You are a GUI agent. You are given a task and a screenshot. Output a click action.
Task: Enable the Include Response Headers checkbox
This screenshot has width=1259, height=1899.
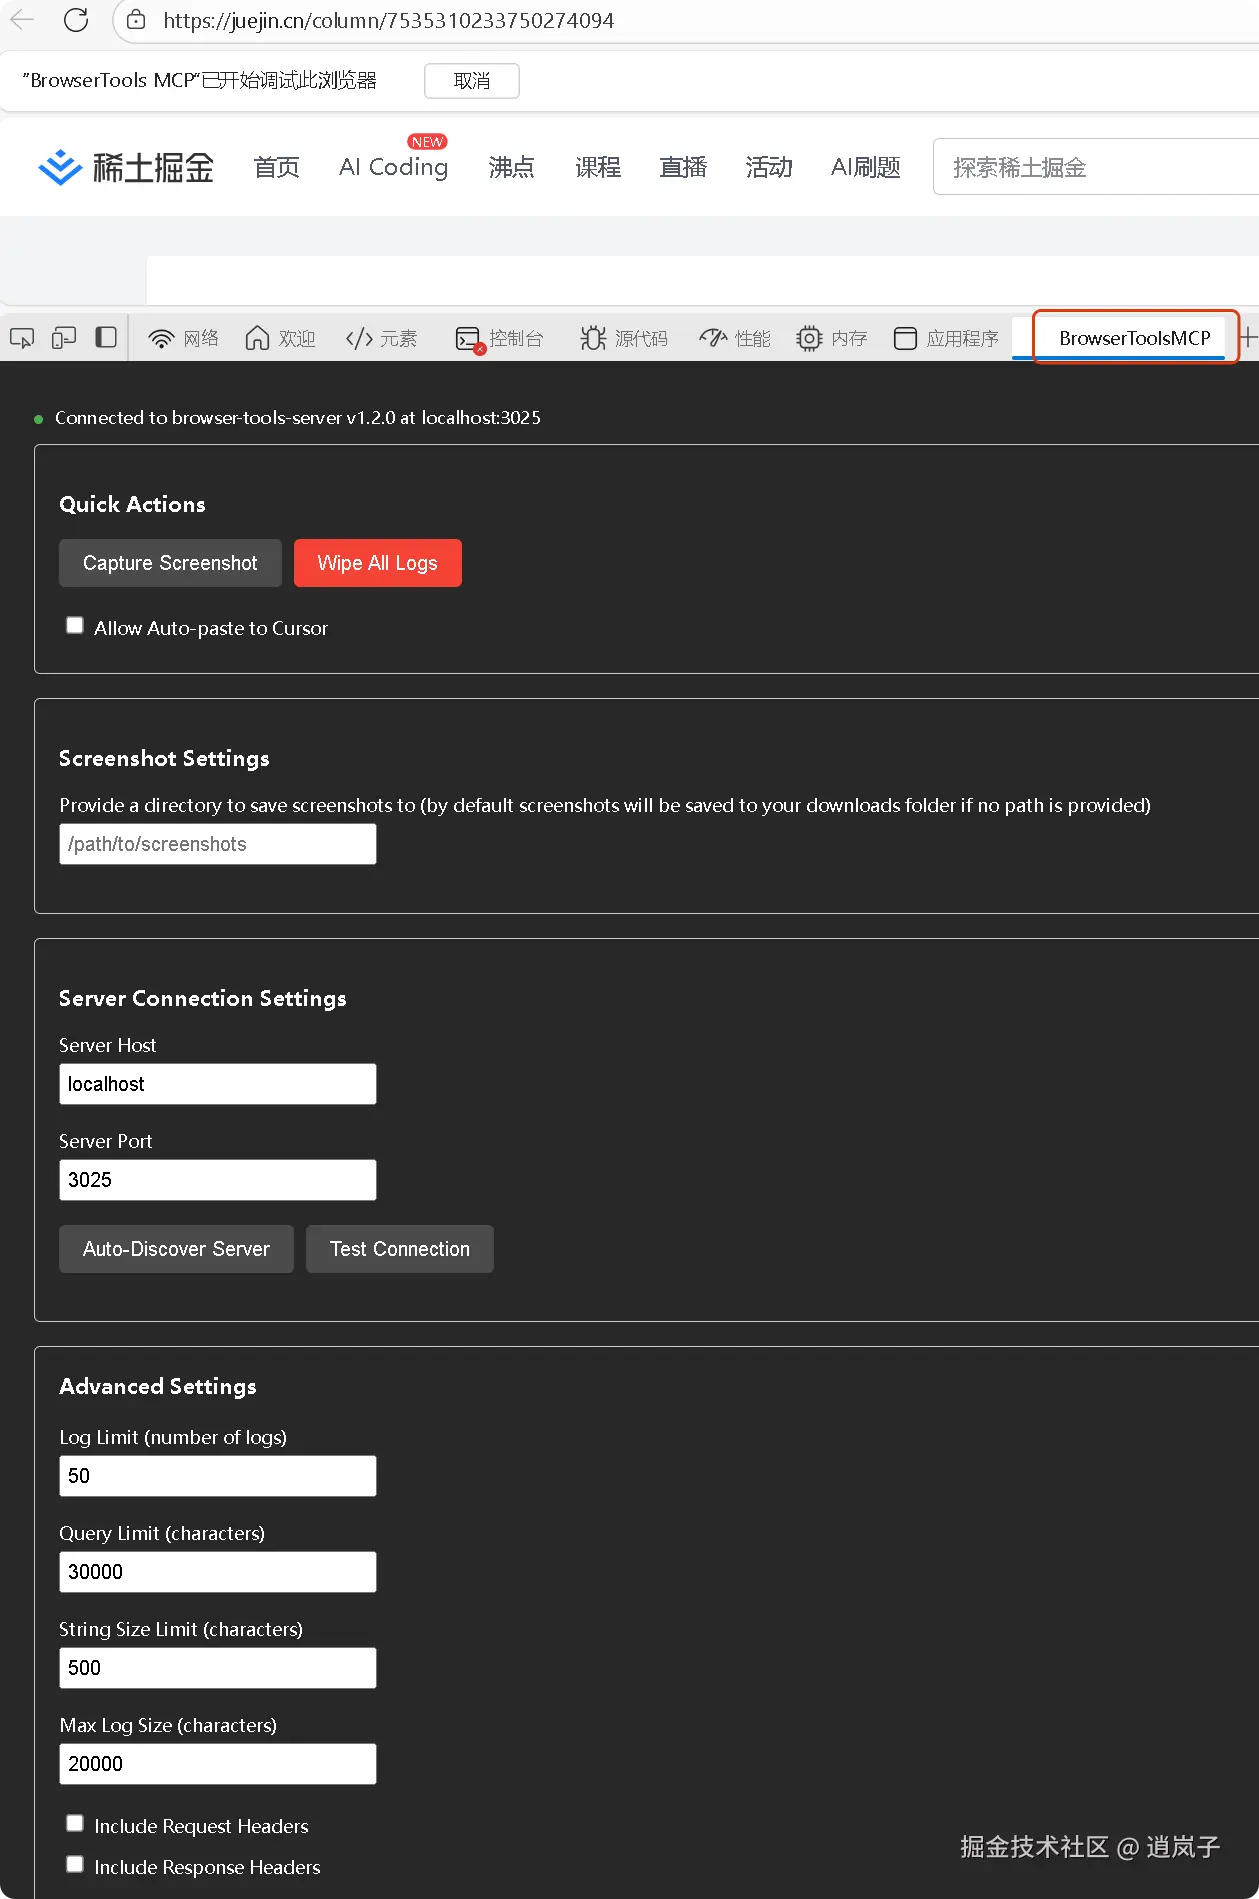coord(75,1865)
